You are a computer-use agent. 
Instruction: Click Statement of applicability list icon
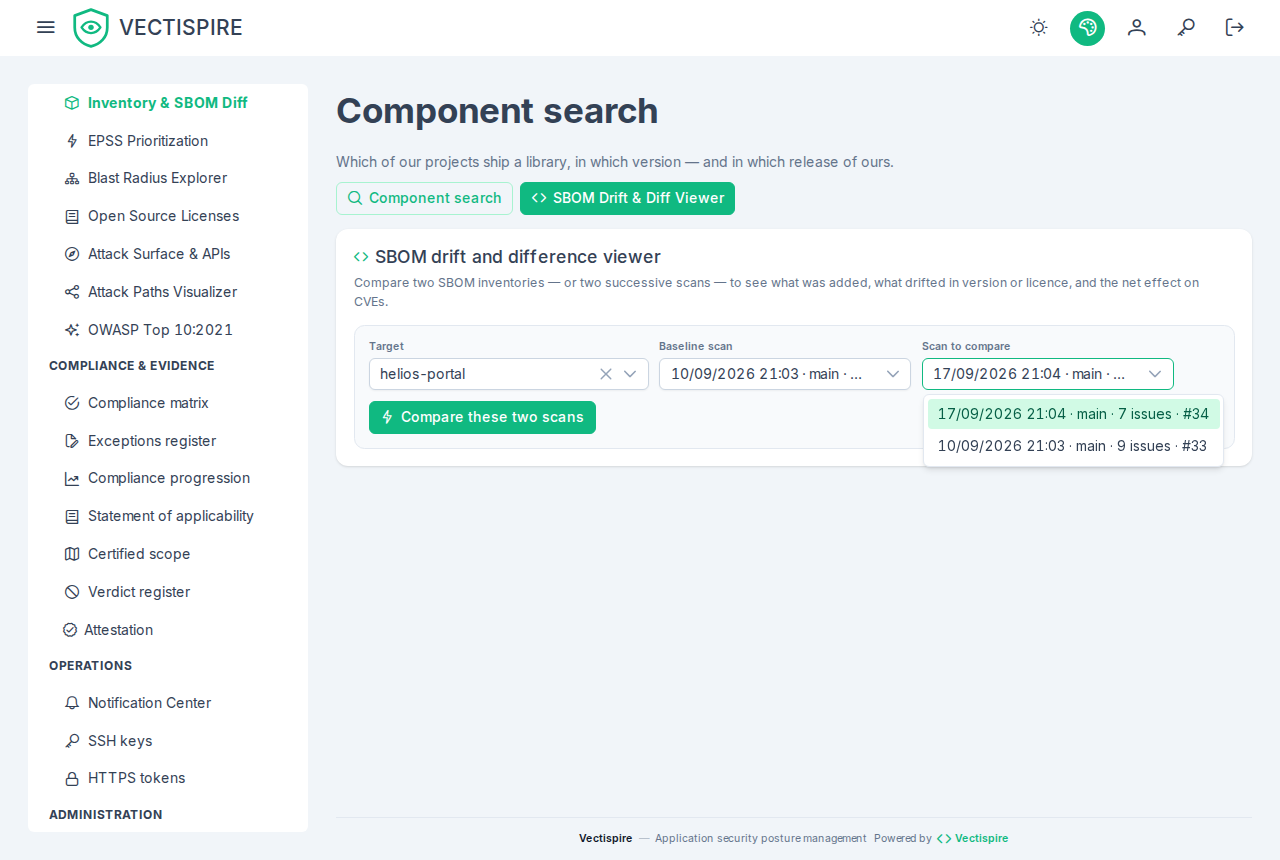click(x=72, y=516)
